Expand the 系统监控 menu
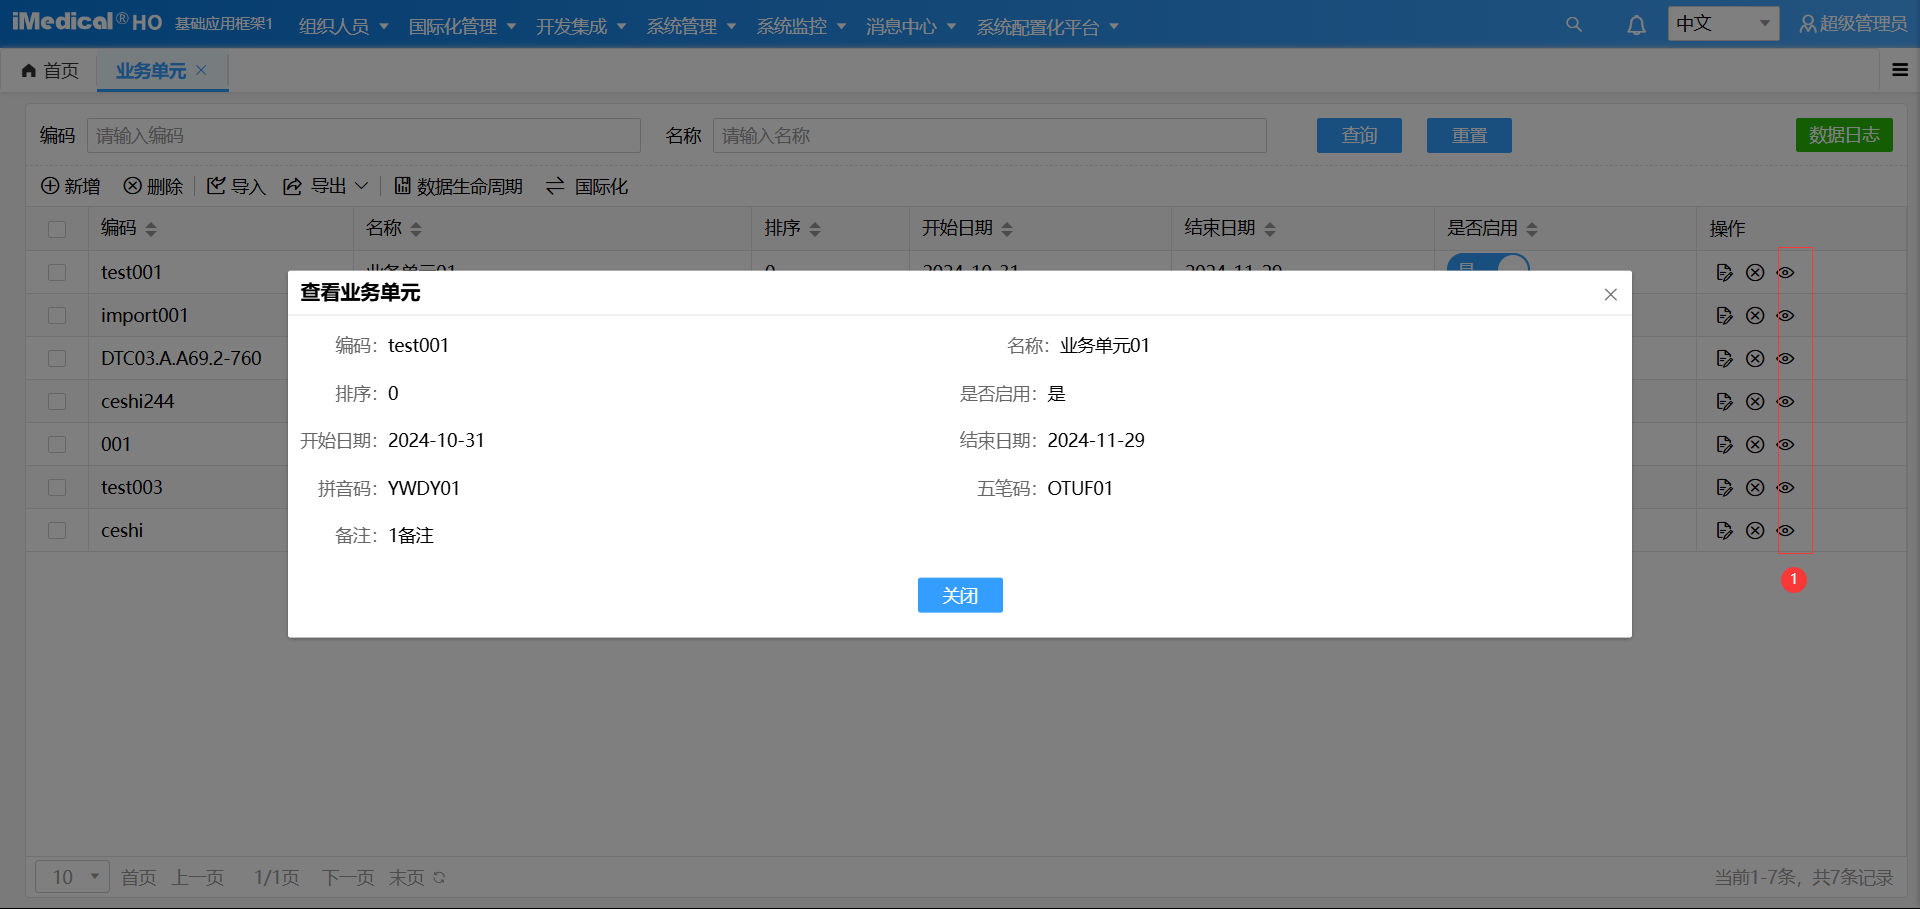 [801, 26]
